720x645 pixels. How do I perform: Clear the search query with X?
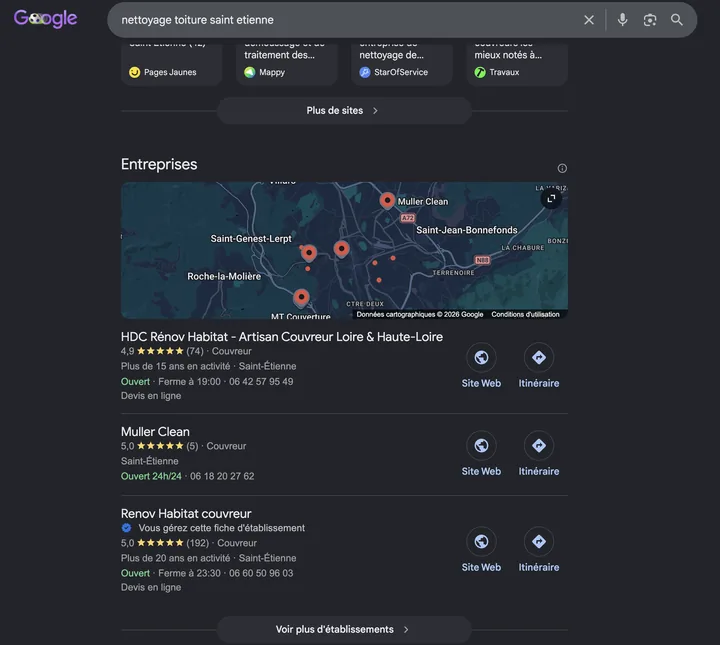click(589, 20)
